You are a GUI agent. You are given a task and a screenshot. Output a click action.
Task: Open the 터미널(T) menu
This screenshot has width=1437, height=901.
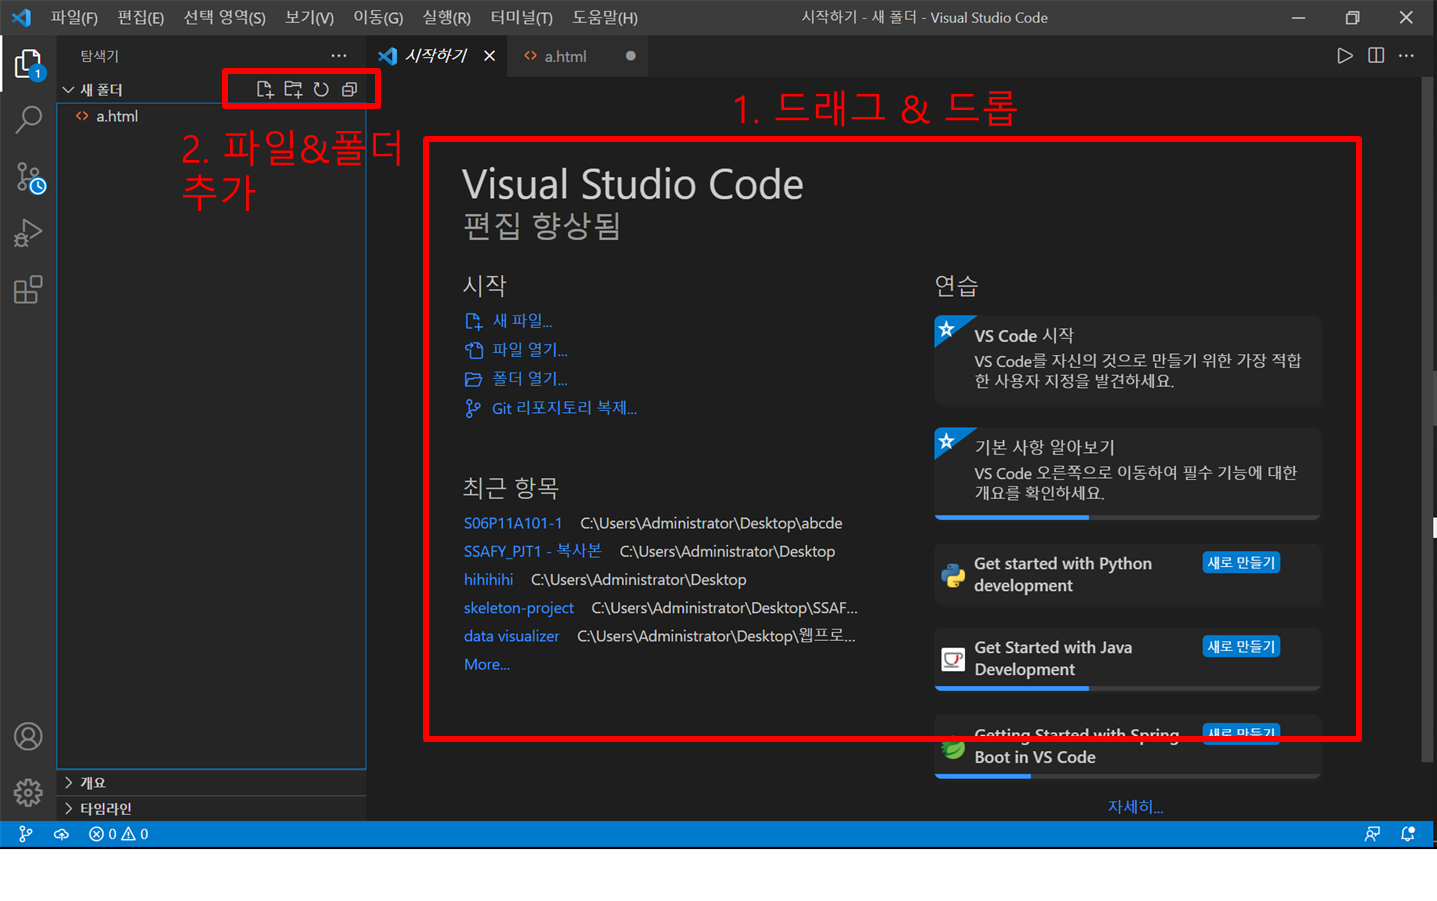[521, 17]
